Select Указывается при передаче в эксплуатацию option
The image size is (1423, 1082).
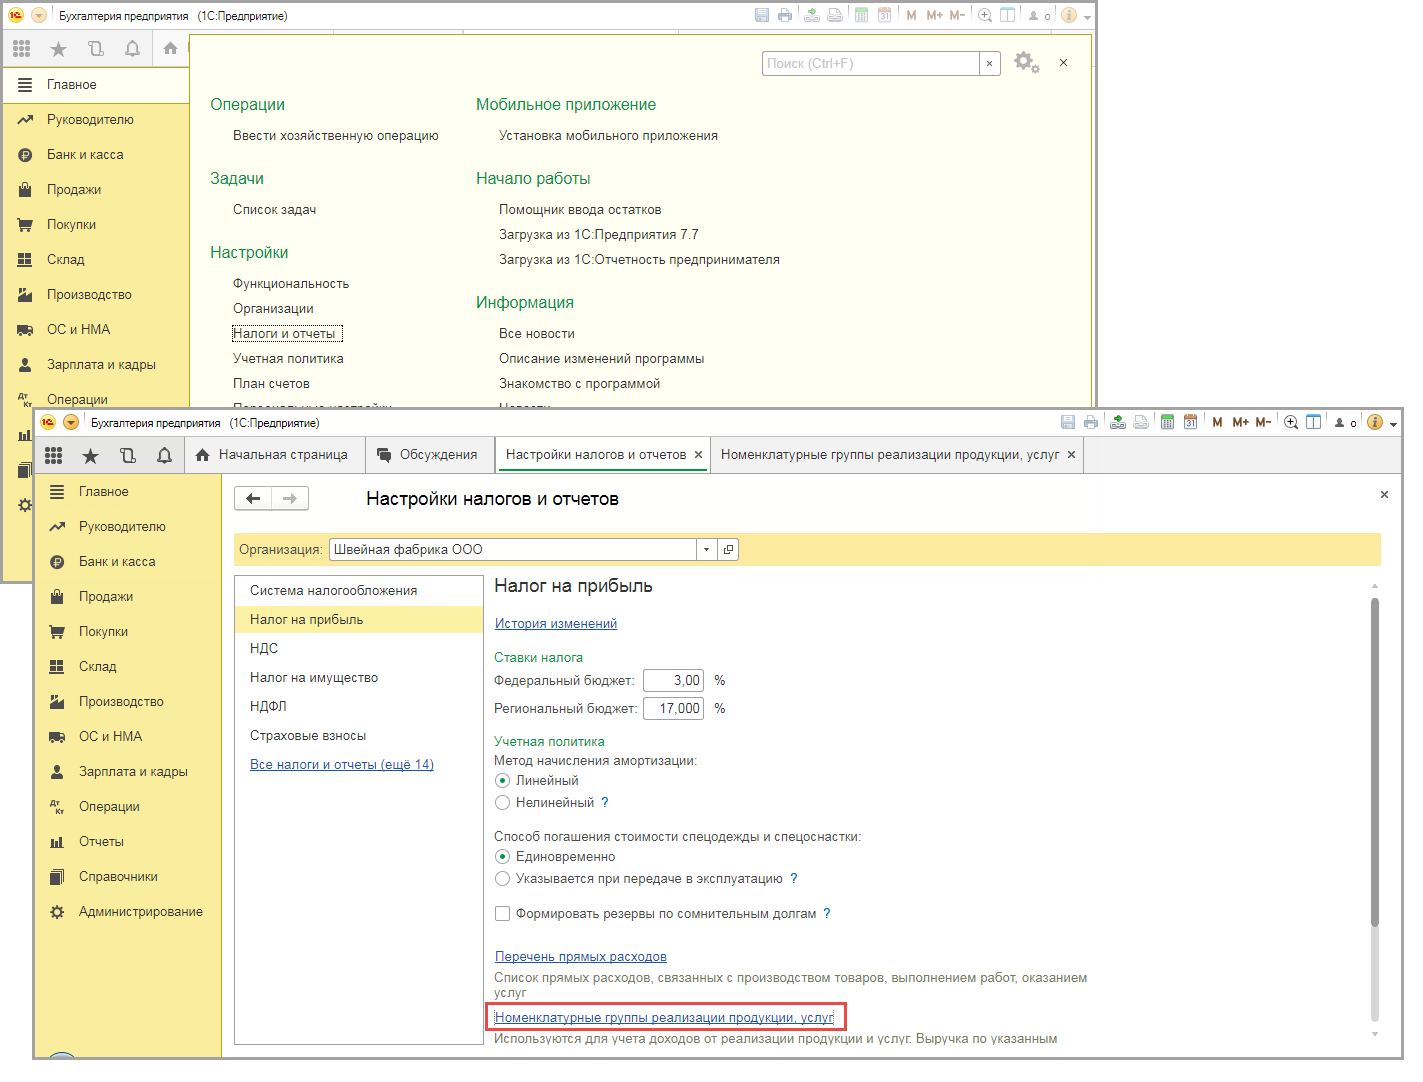click(x=503, y=879)
